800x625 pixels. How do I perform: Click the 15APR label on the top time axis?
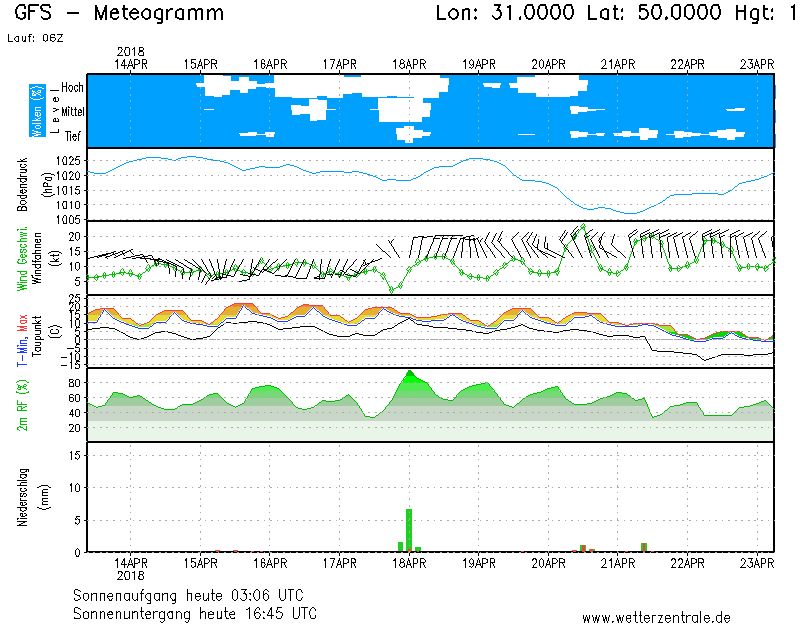pyautogui.click(x=201, y=64)
